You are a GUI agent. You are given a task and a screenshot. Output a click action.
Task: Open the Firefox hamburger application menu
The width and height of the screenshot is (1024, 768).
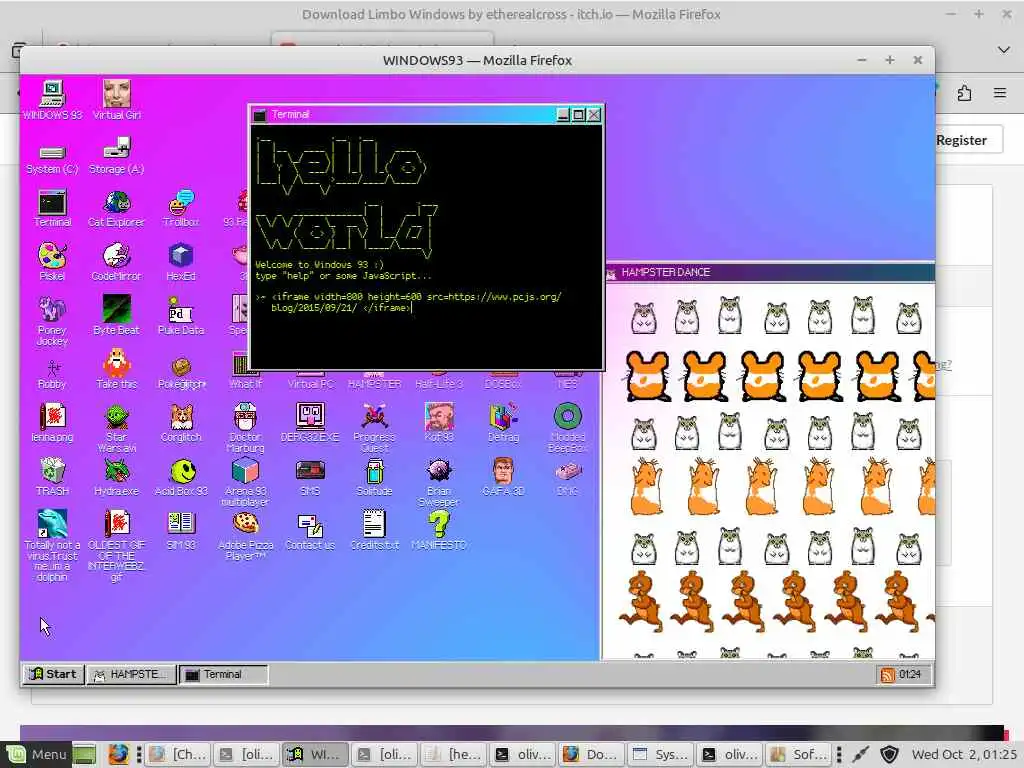click(1000, 93)
